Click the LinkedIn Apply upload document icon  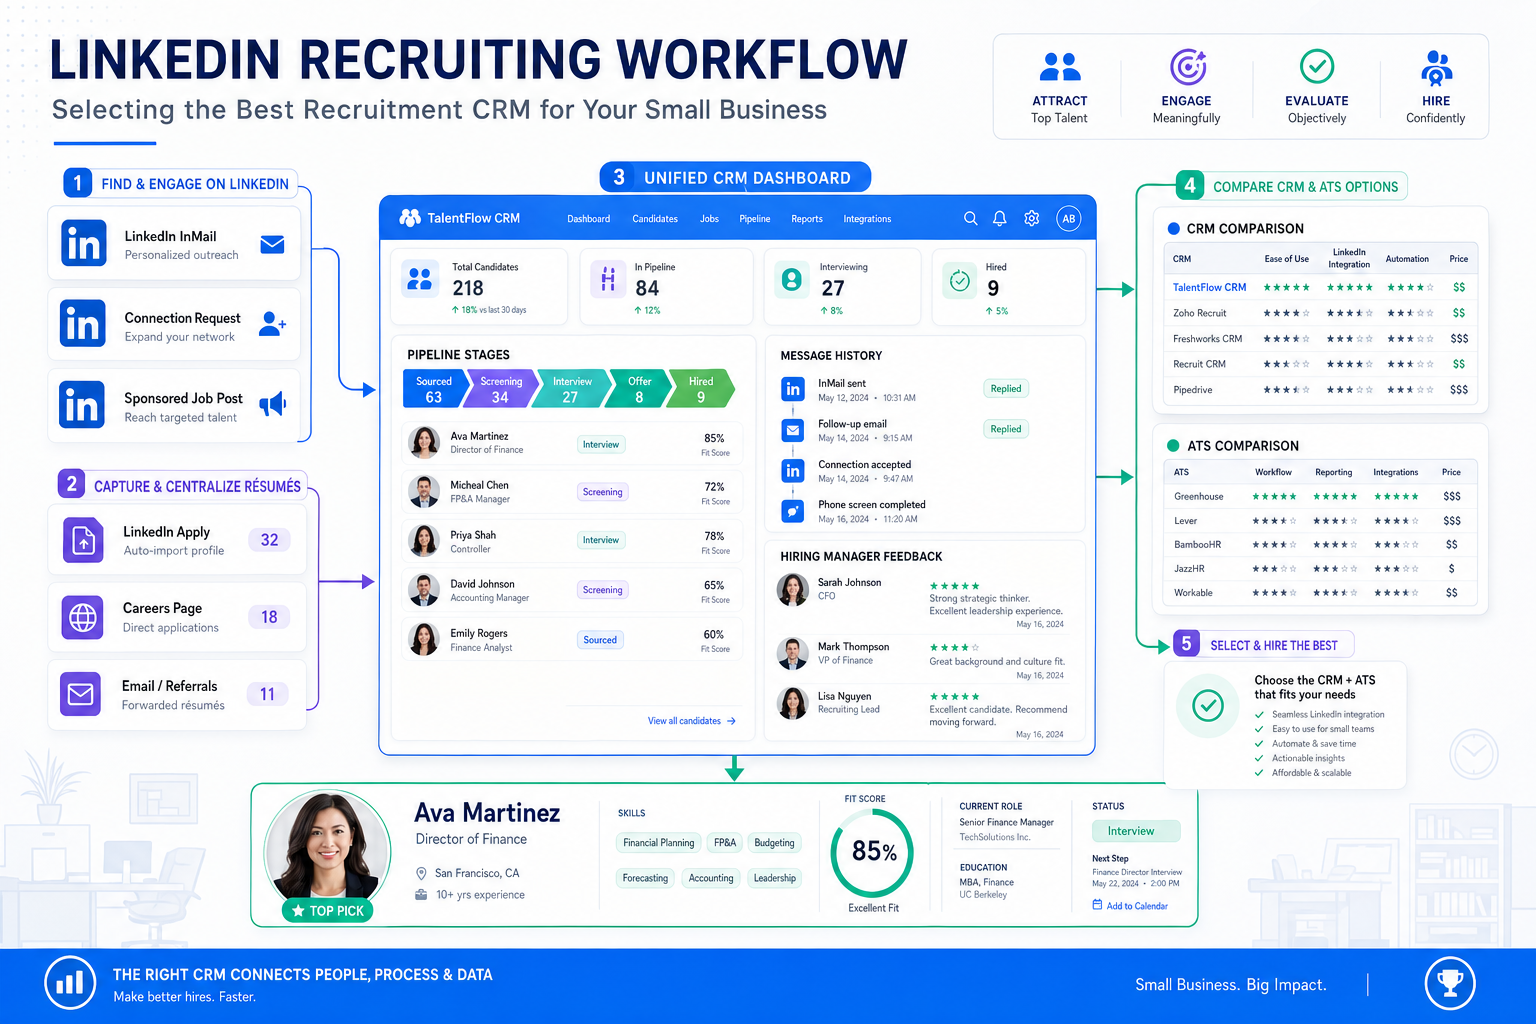point(84,540)
